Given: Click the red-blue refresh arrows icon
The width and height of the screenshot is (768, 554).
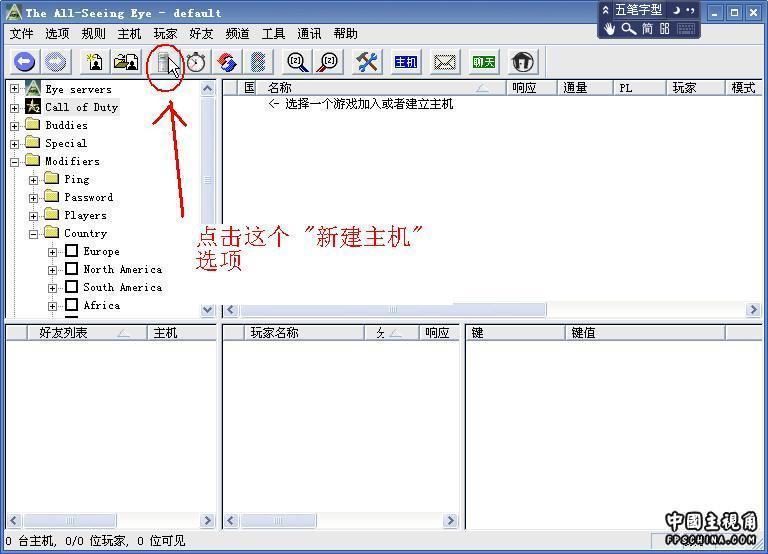Looking at the screenshot, I should [227, 62].
